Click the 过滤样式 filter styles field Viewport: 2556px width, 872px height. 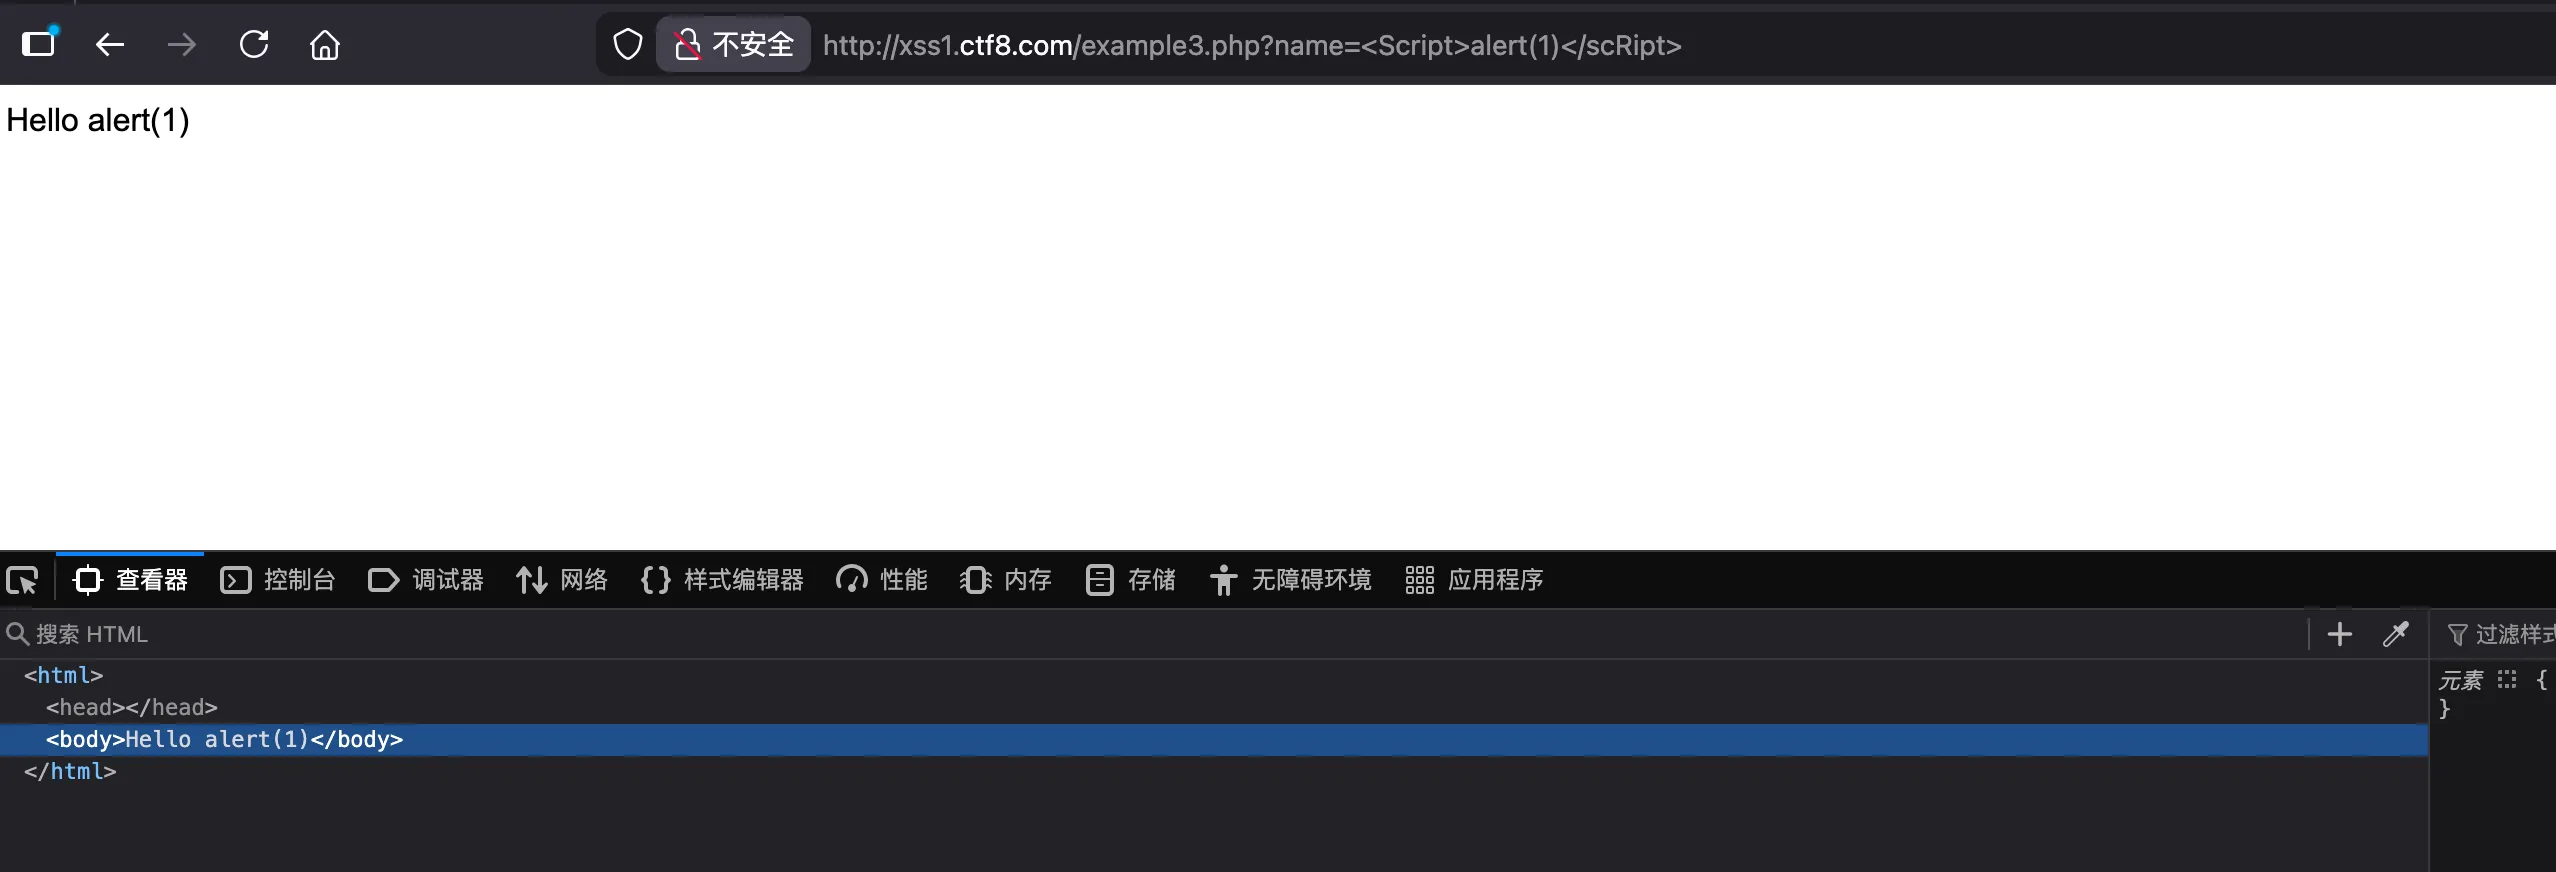[2500, 634]
